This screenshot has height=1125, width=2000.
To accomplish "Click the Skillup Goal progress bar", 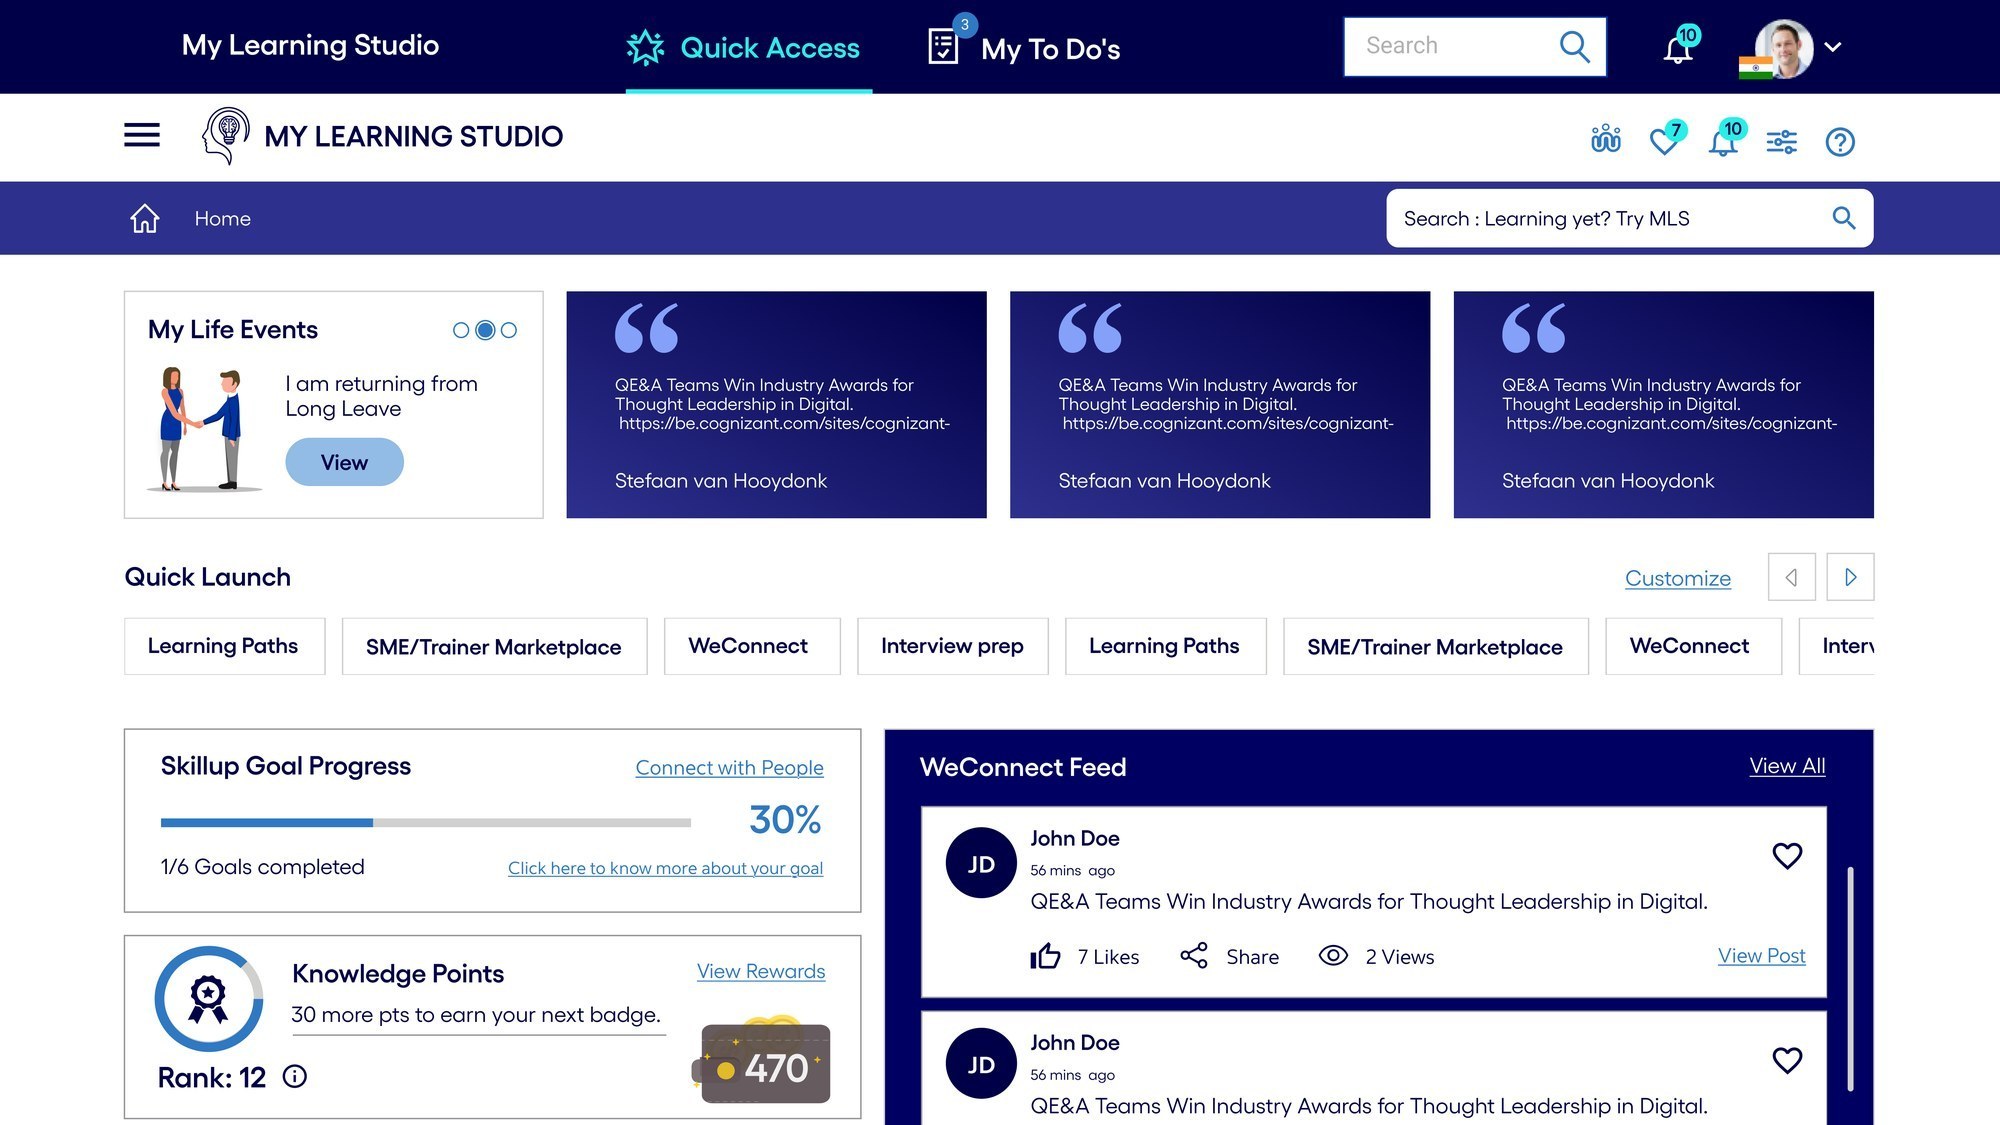I will pos(425,822).
